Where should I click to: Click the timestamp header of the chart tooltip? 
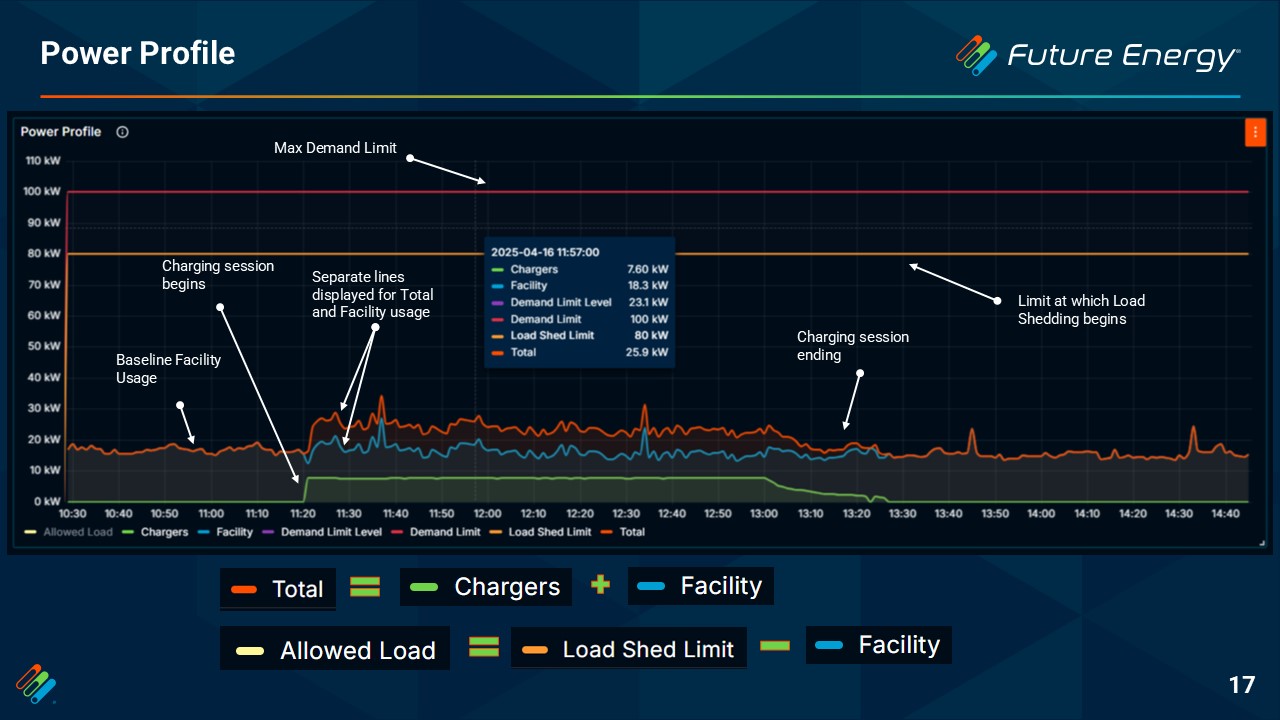[x=545, y=253]
